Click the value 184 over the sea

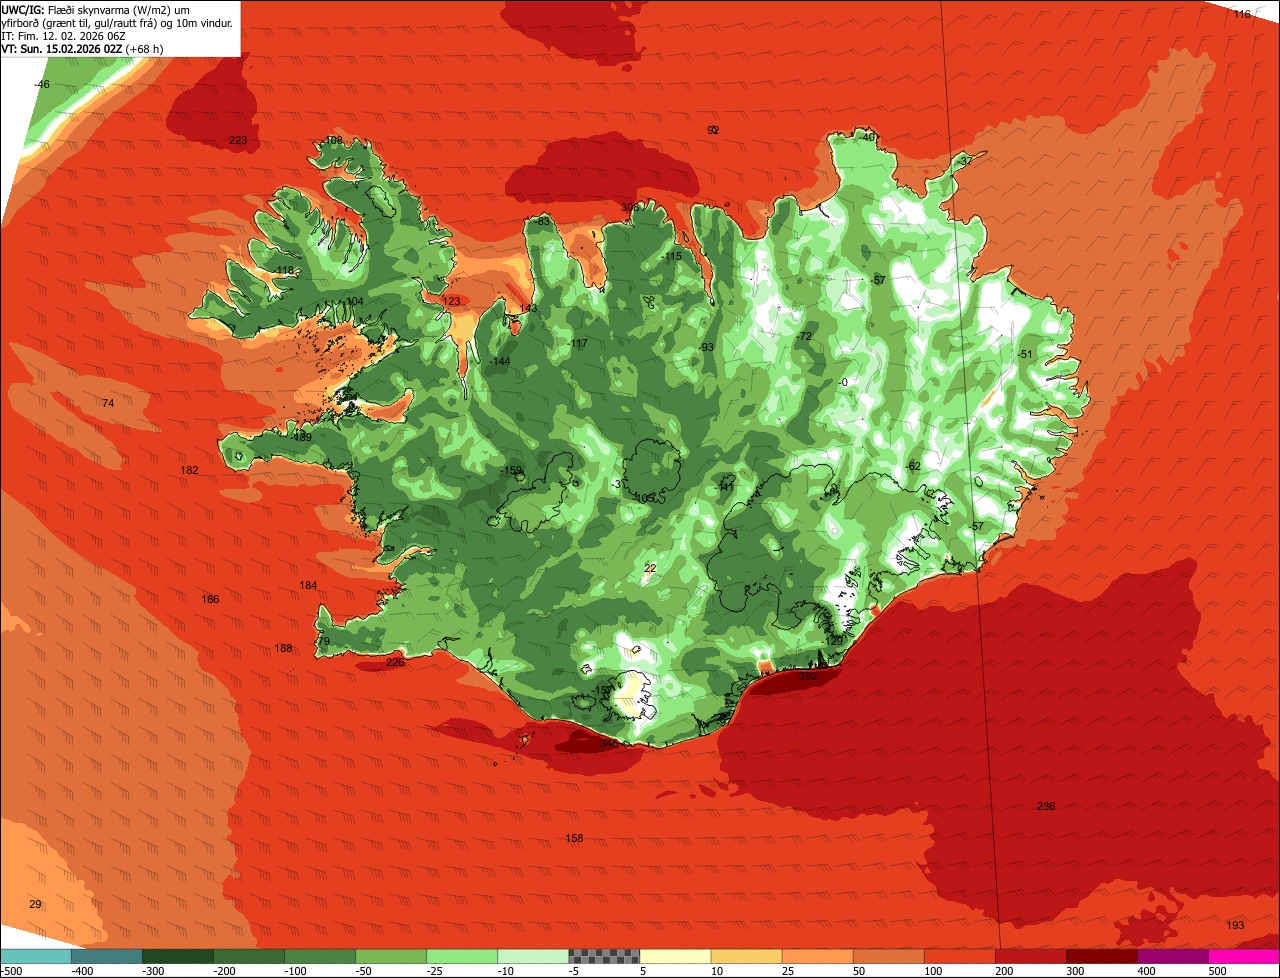point(308,585)
